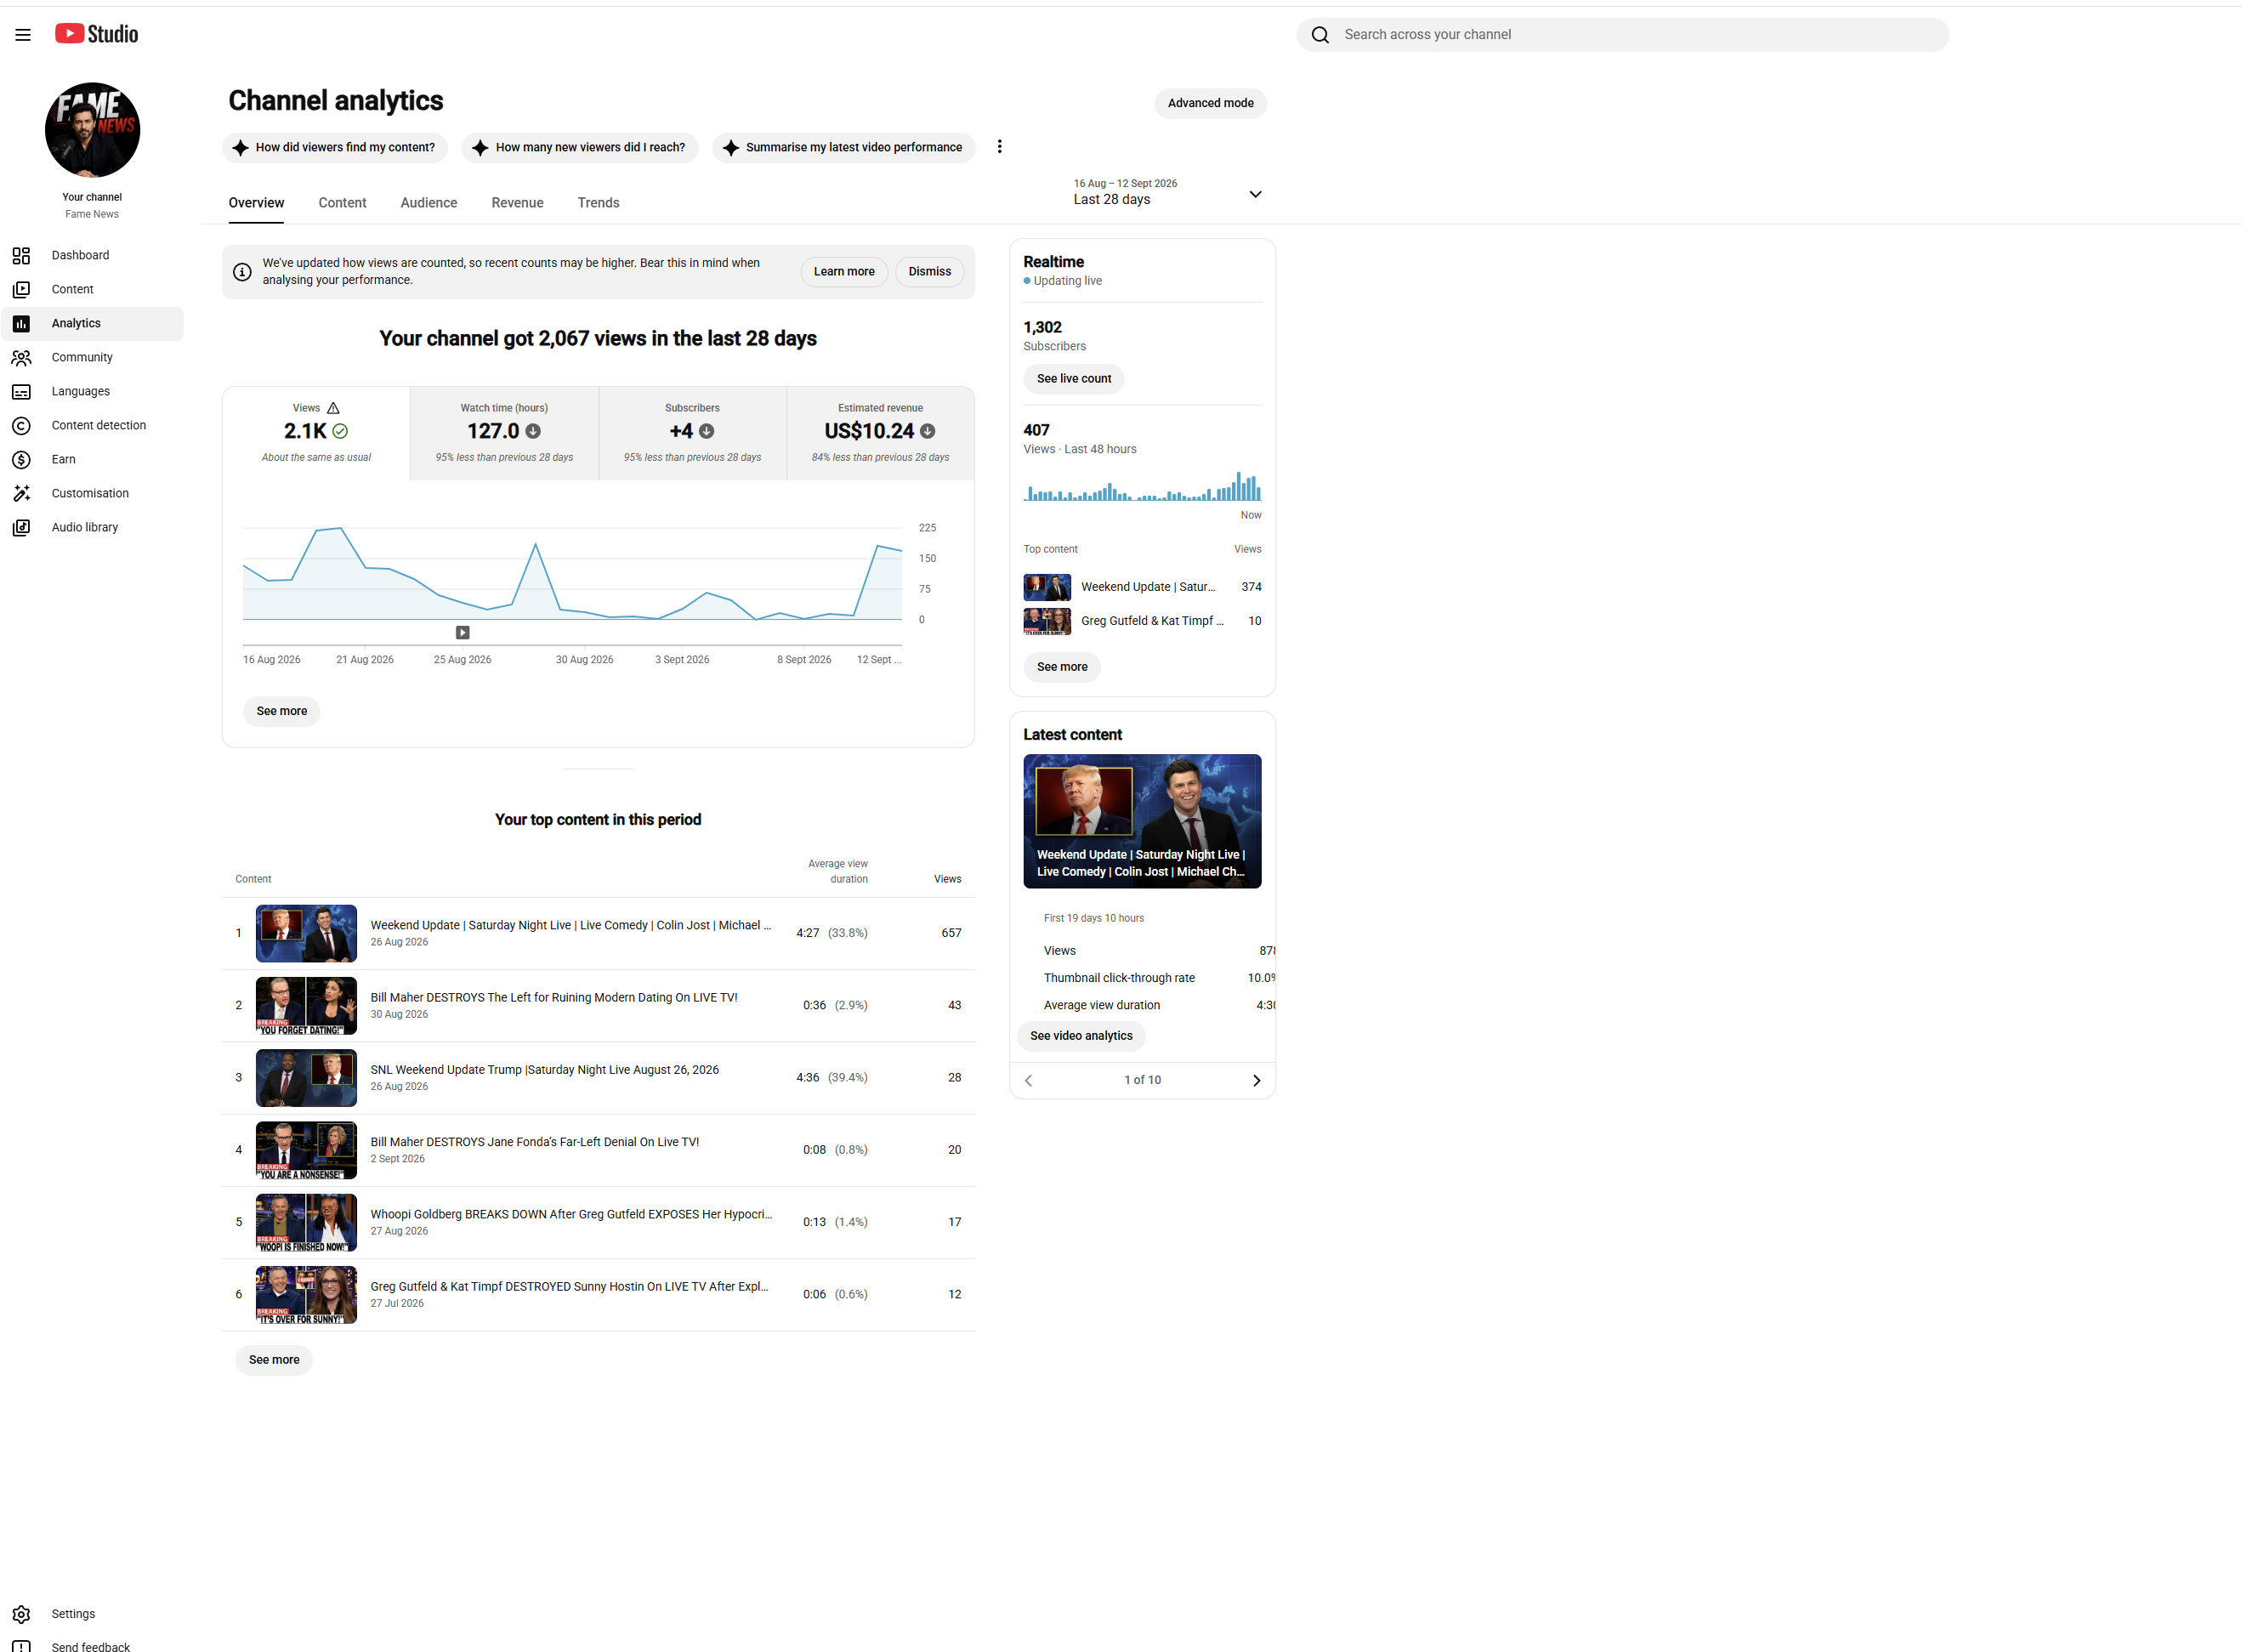Go to Content in the sidebar
2242x1652 pixels.
pos(92,289)
